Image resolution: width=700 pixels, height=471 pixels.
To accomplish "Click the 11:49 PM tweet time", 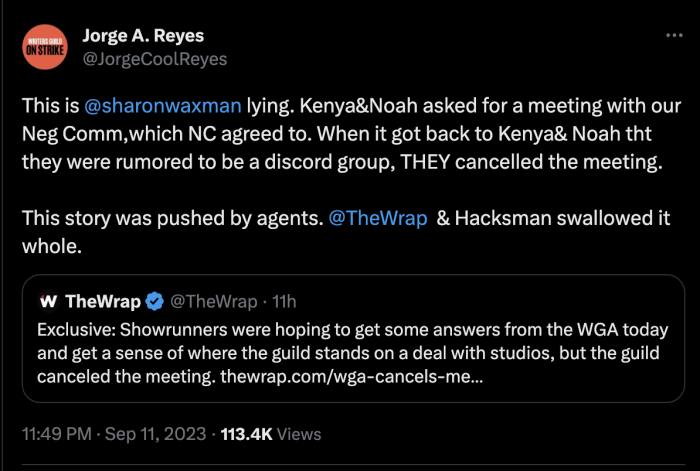I will click(x=57, y=434).
